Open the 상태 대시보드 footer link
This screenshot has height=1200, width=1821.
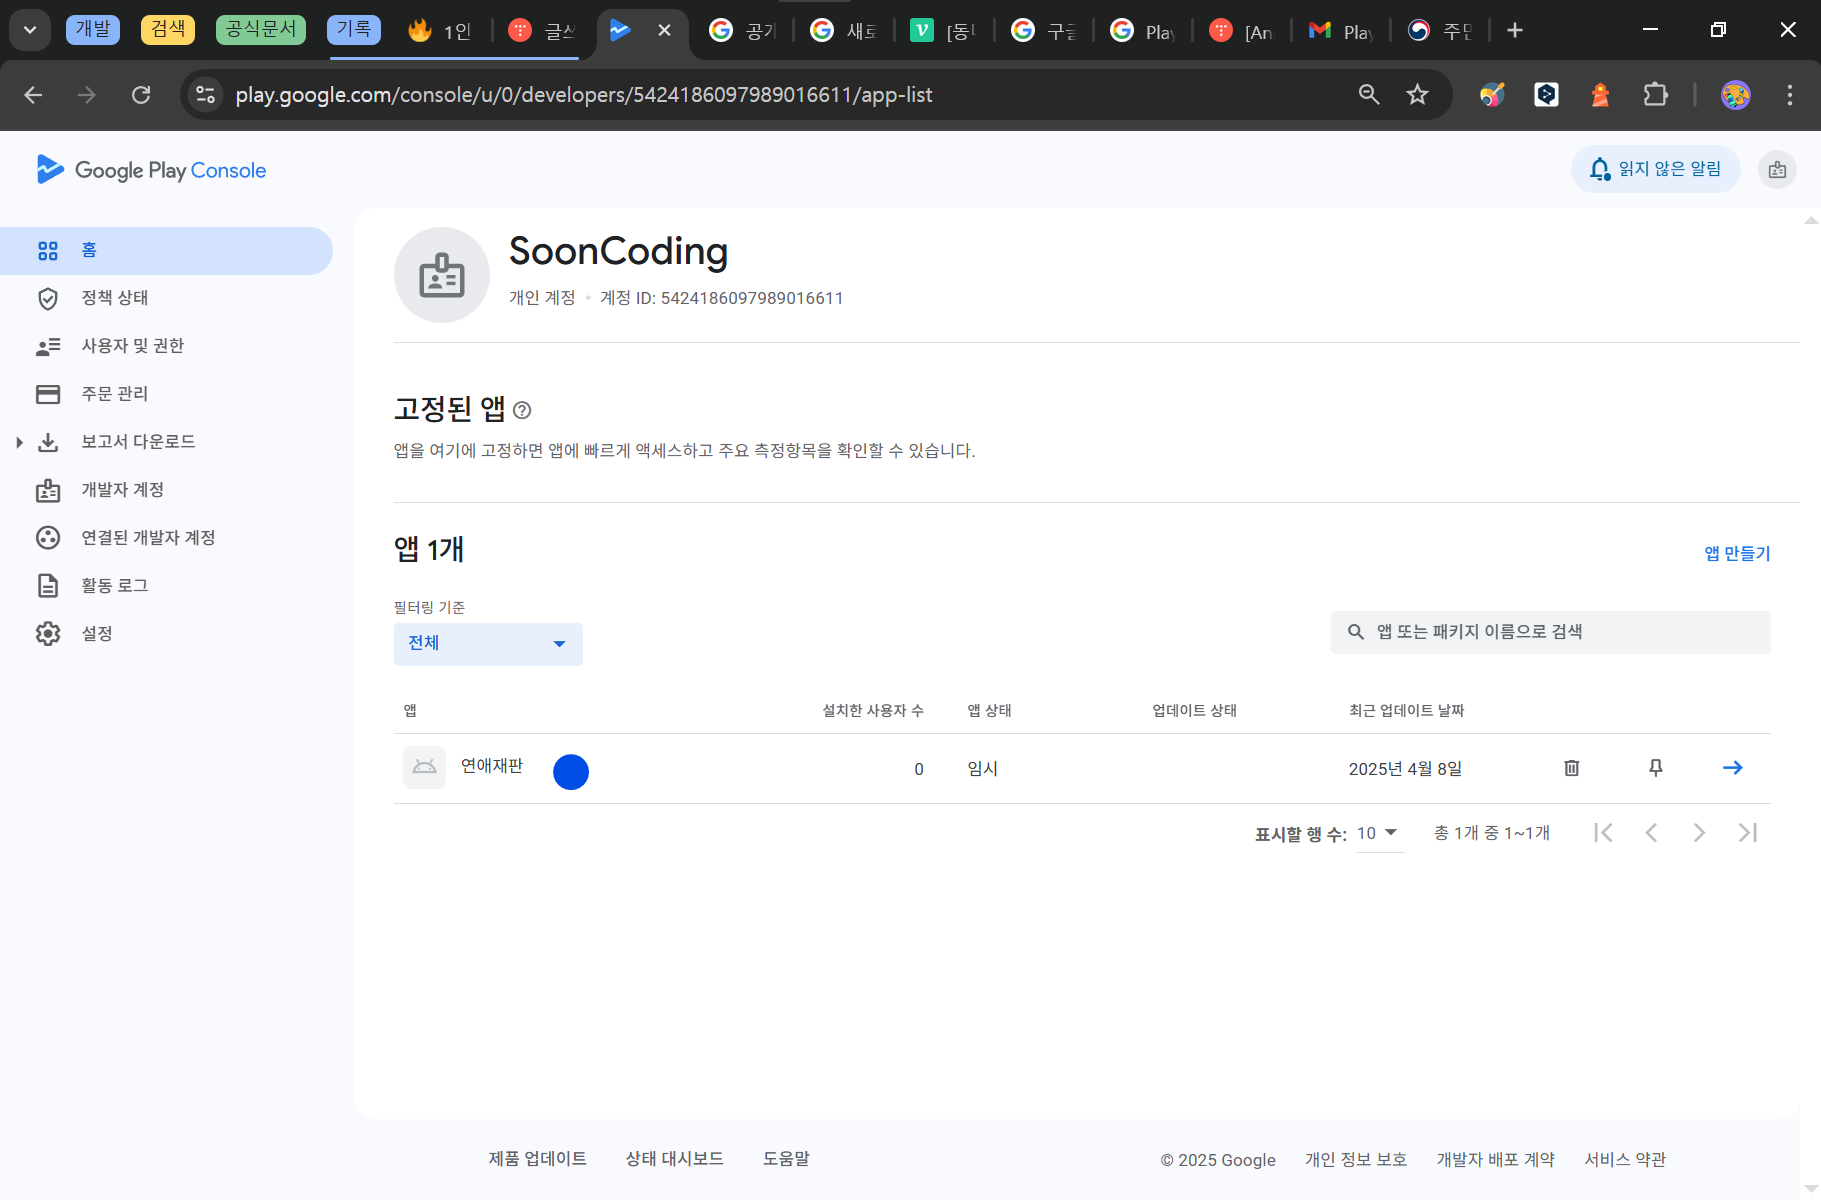(x=674, y=1159)
